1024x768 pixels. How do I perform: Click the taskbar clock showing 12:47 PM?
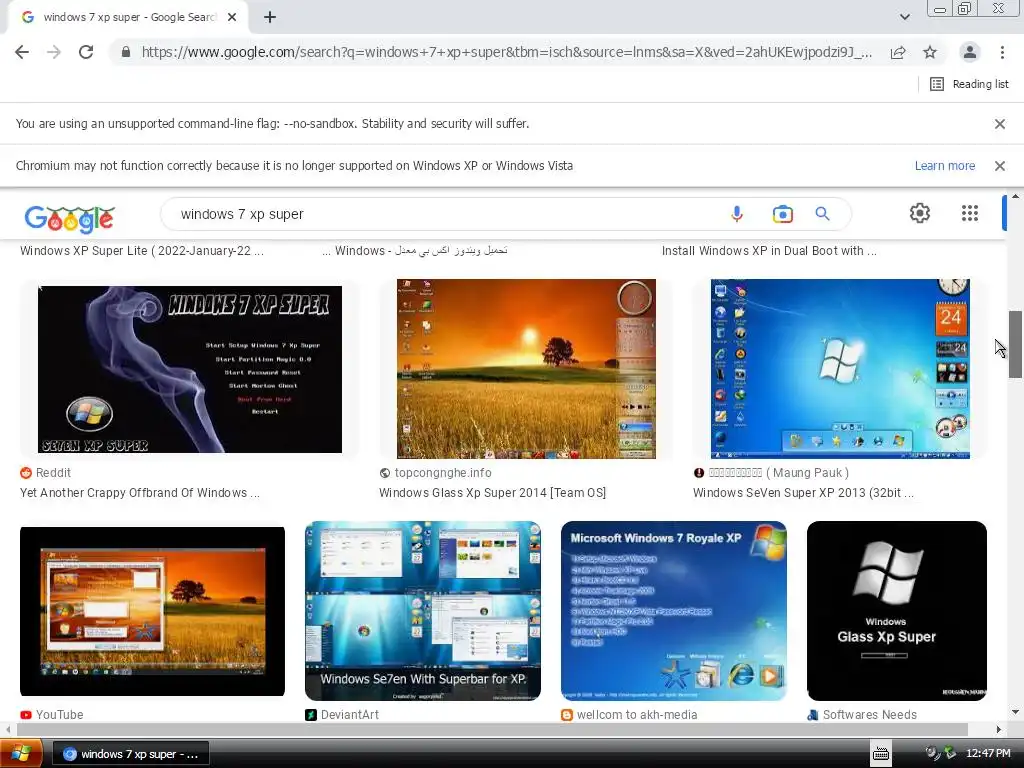pyautogui.click(x=988, y=754)
